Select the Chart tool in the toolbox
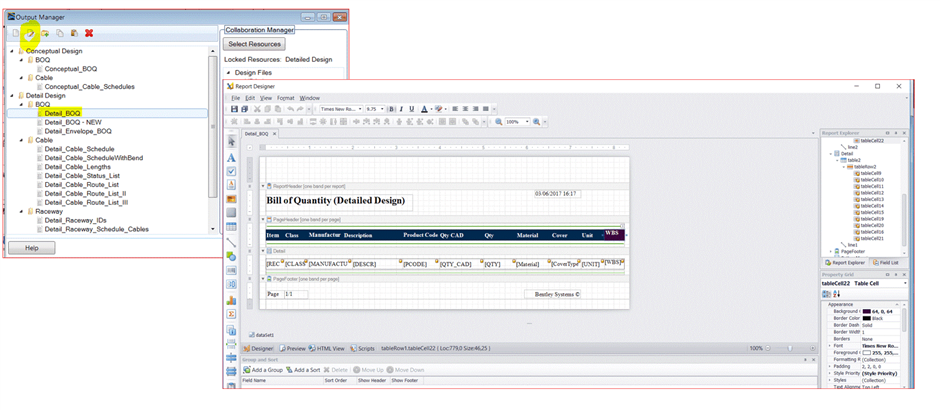 (231, 300)
